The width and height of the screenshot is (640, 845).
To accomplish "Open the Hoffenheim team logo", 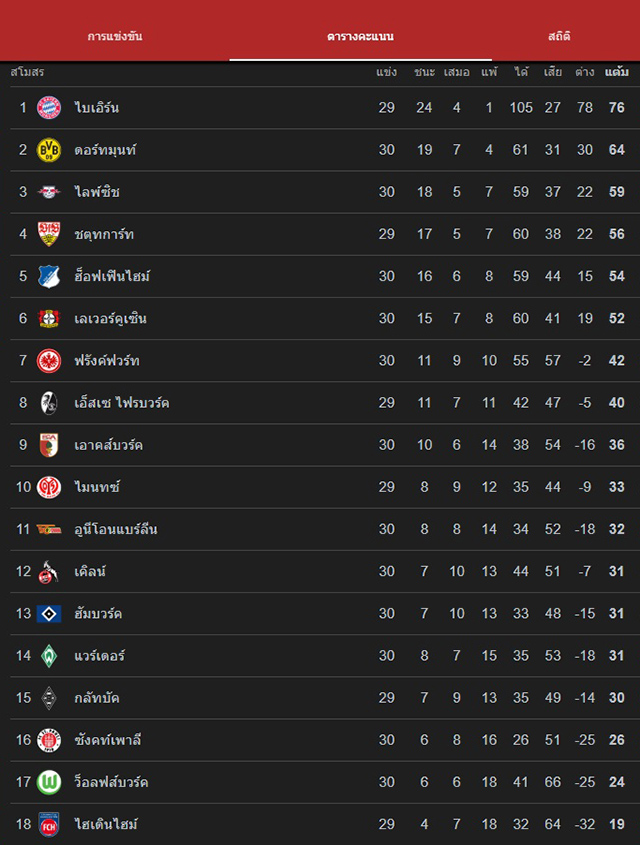I will click(x=49, y=276).
